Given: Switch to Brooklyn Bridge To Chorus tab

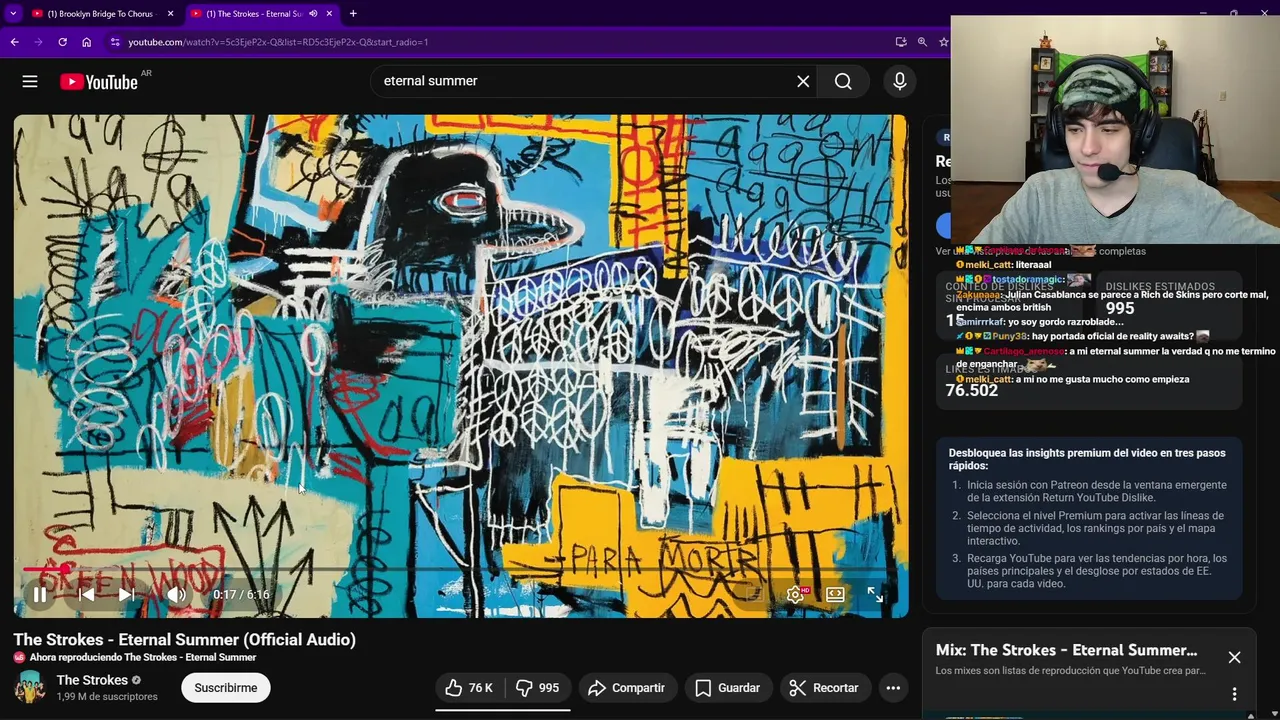Looking at the screenshot, I should pyautogui.click(x=100, y=14).
